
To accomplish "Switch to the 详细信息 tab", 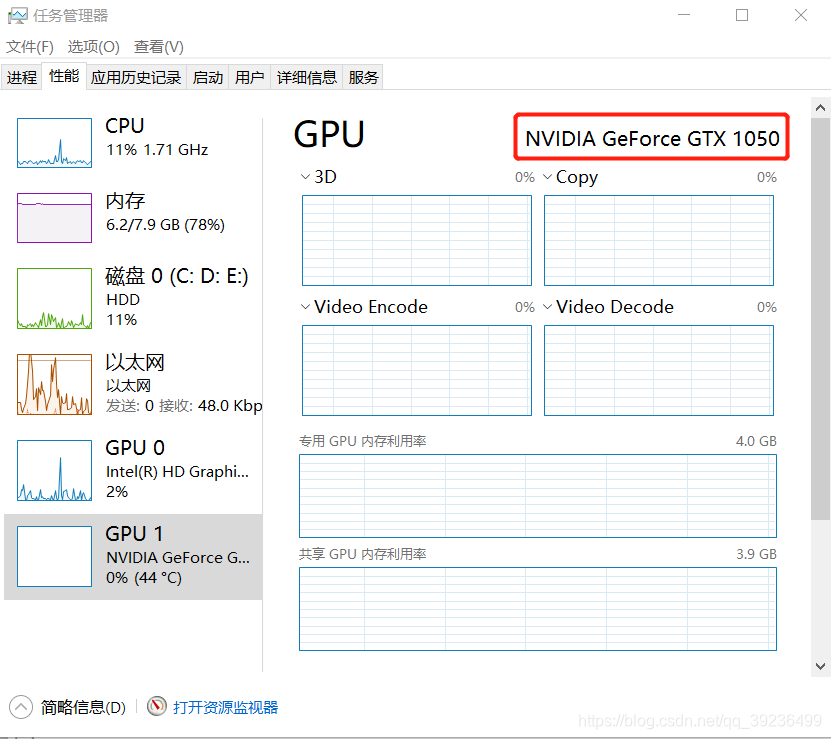I will [x=307, y=77].
